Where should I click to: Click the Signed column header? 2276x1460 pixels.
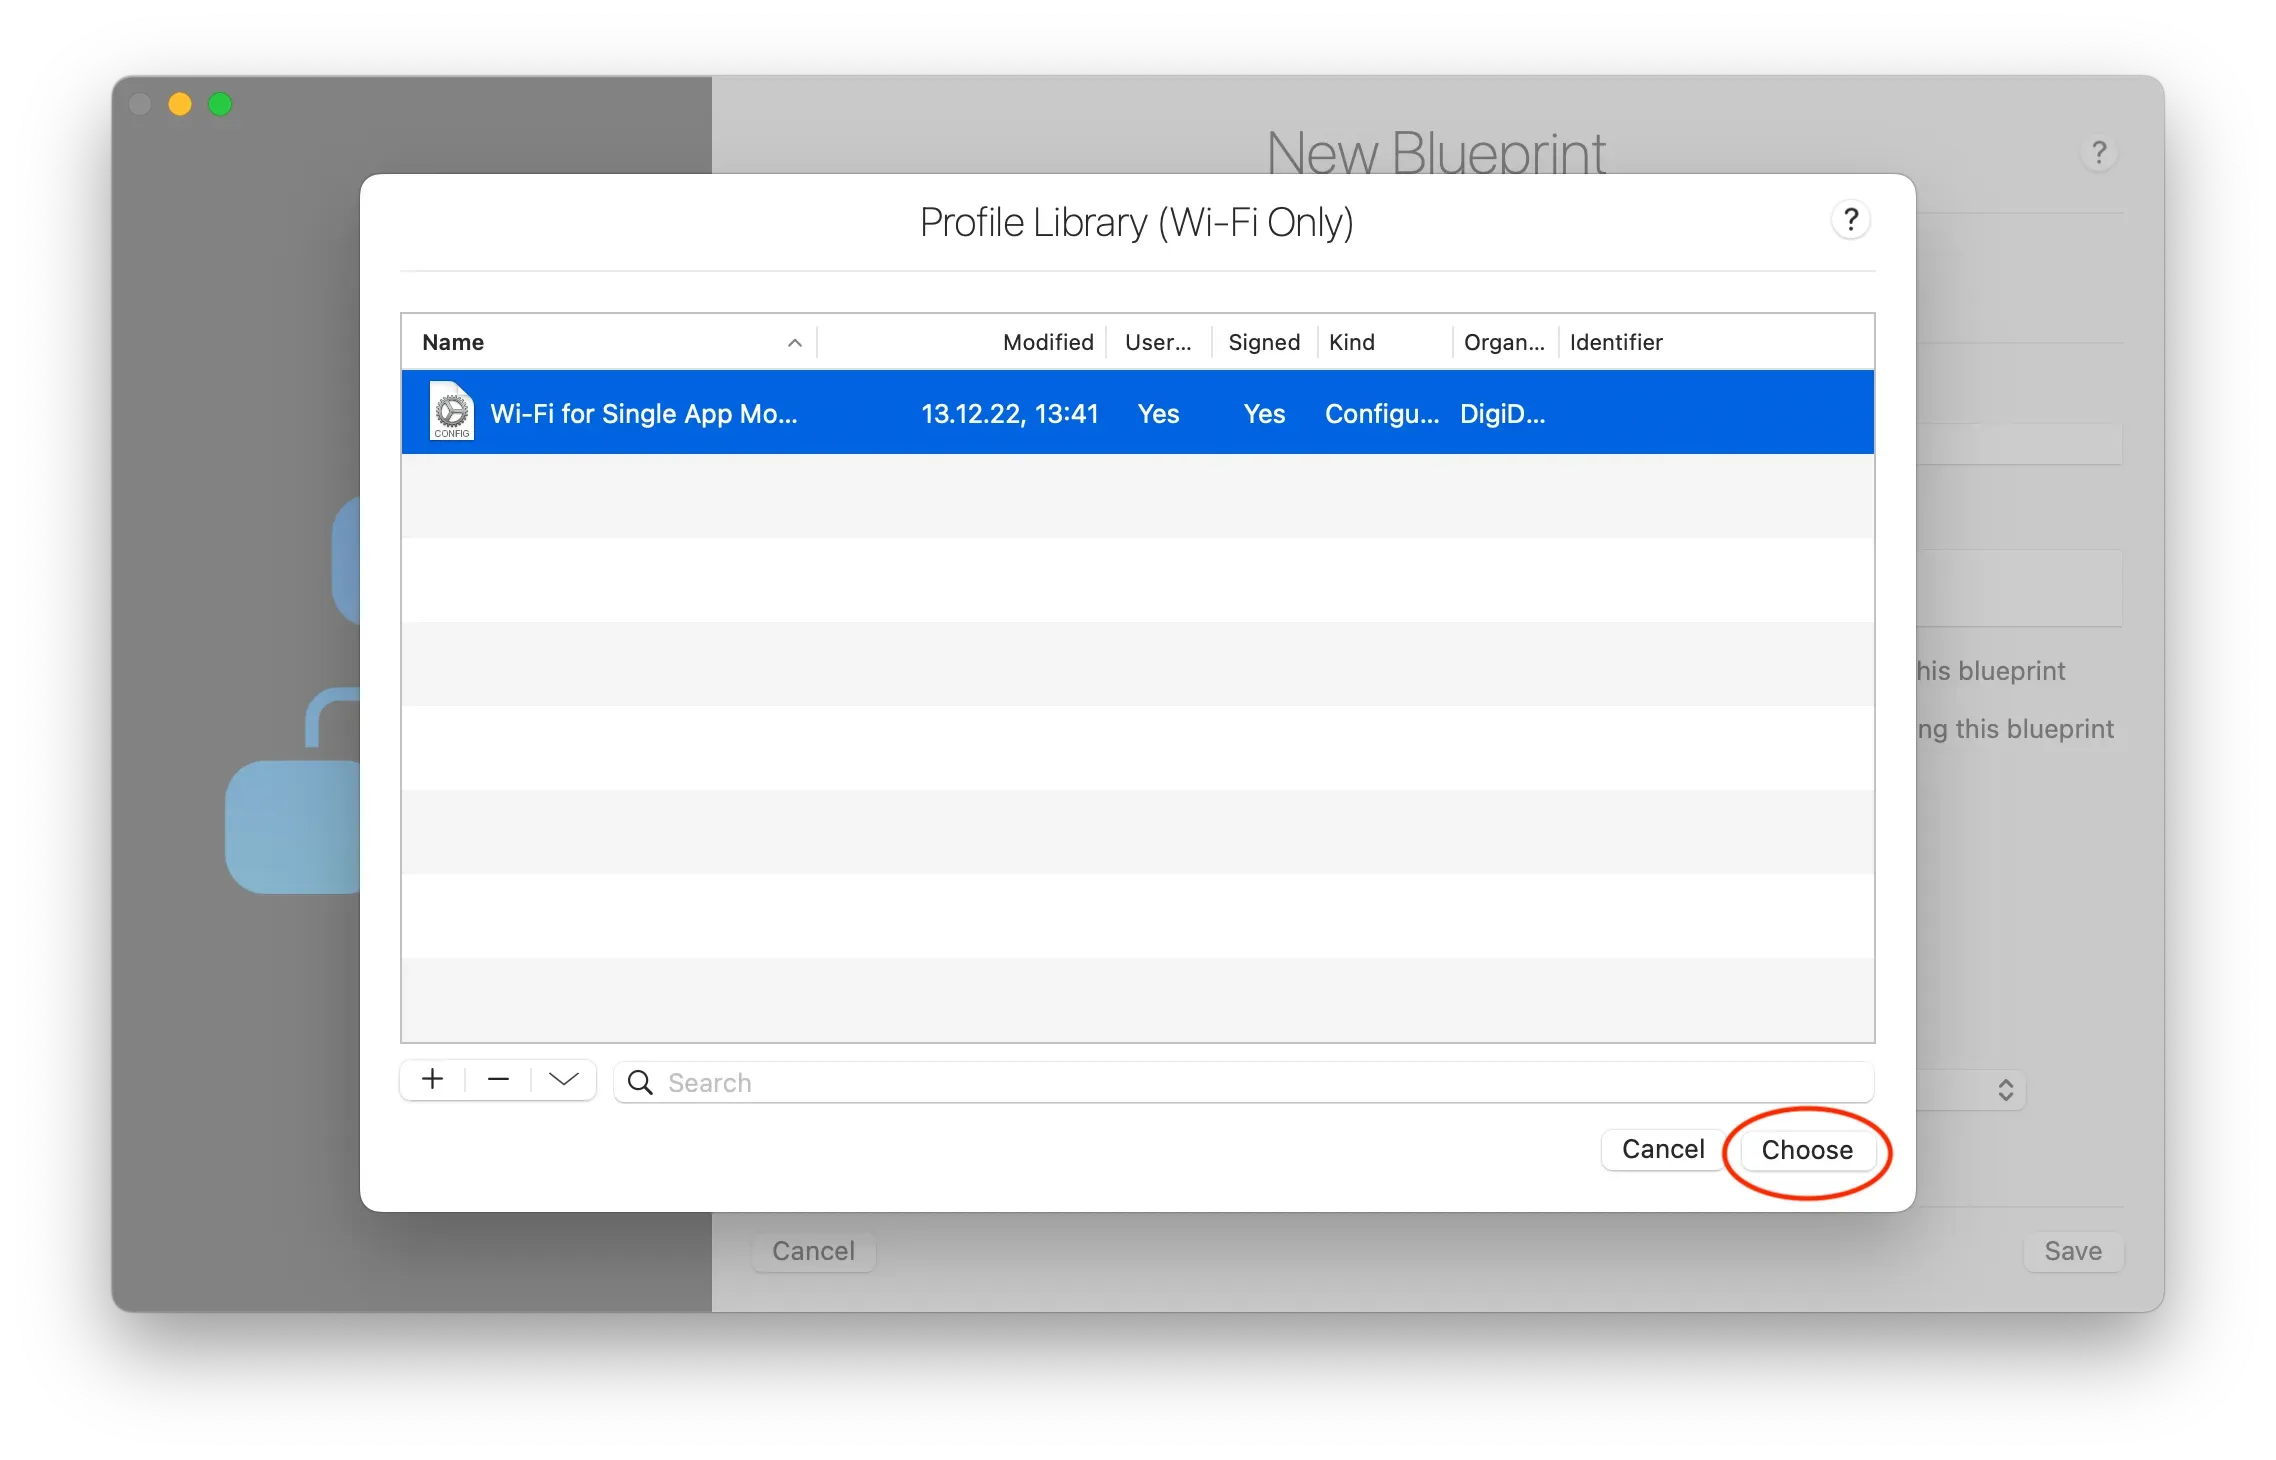point(1263,343)
